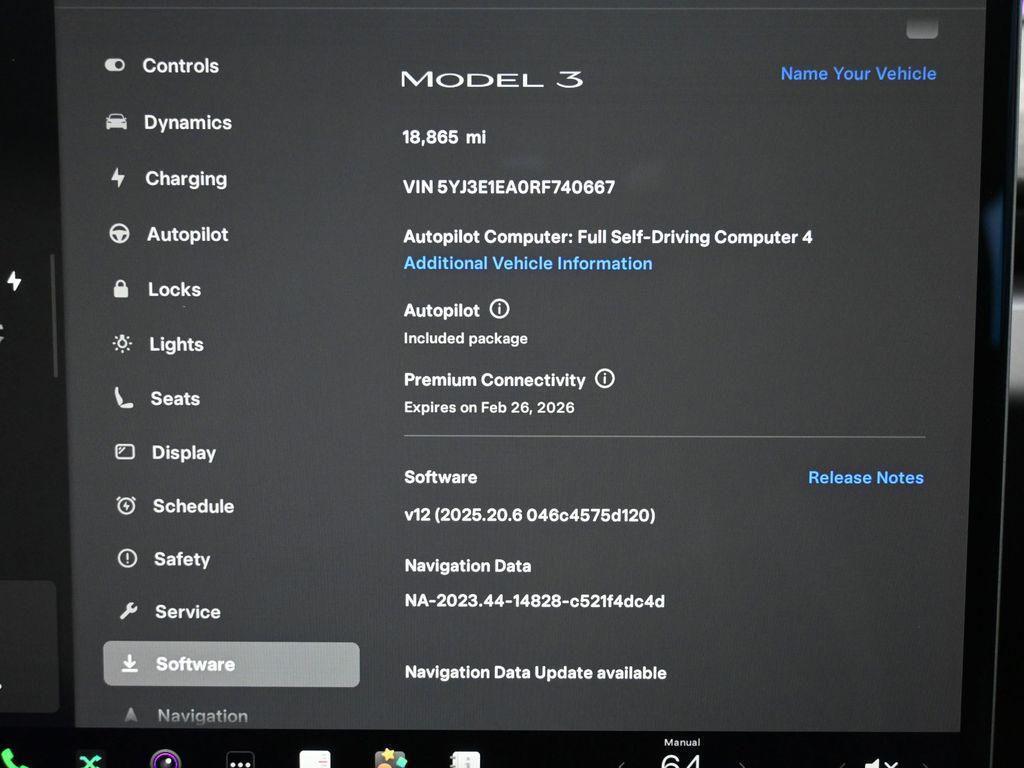Viewport: 1024px width, 768px height.
Task: Click the left chevron beside temperature
Action: [620, 762]
